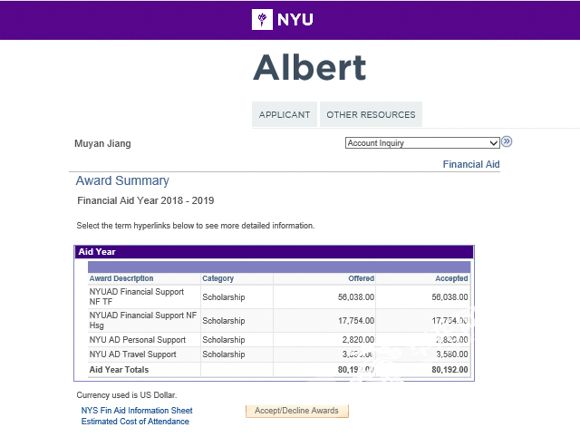The width and height of the screenshot is (580, 437).
Task: Click the double-arrow go icon beside Account Inquiry
Action: pos(507,142)
